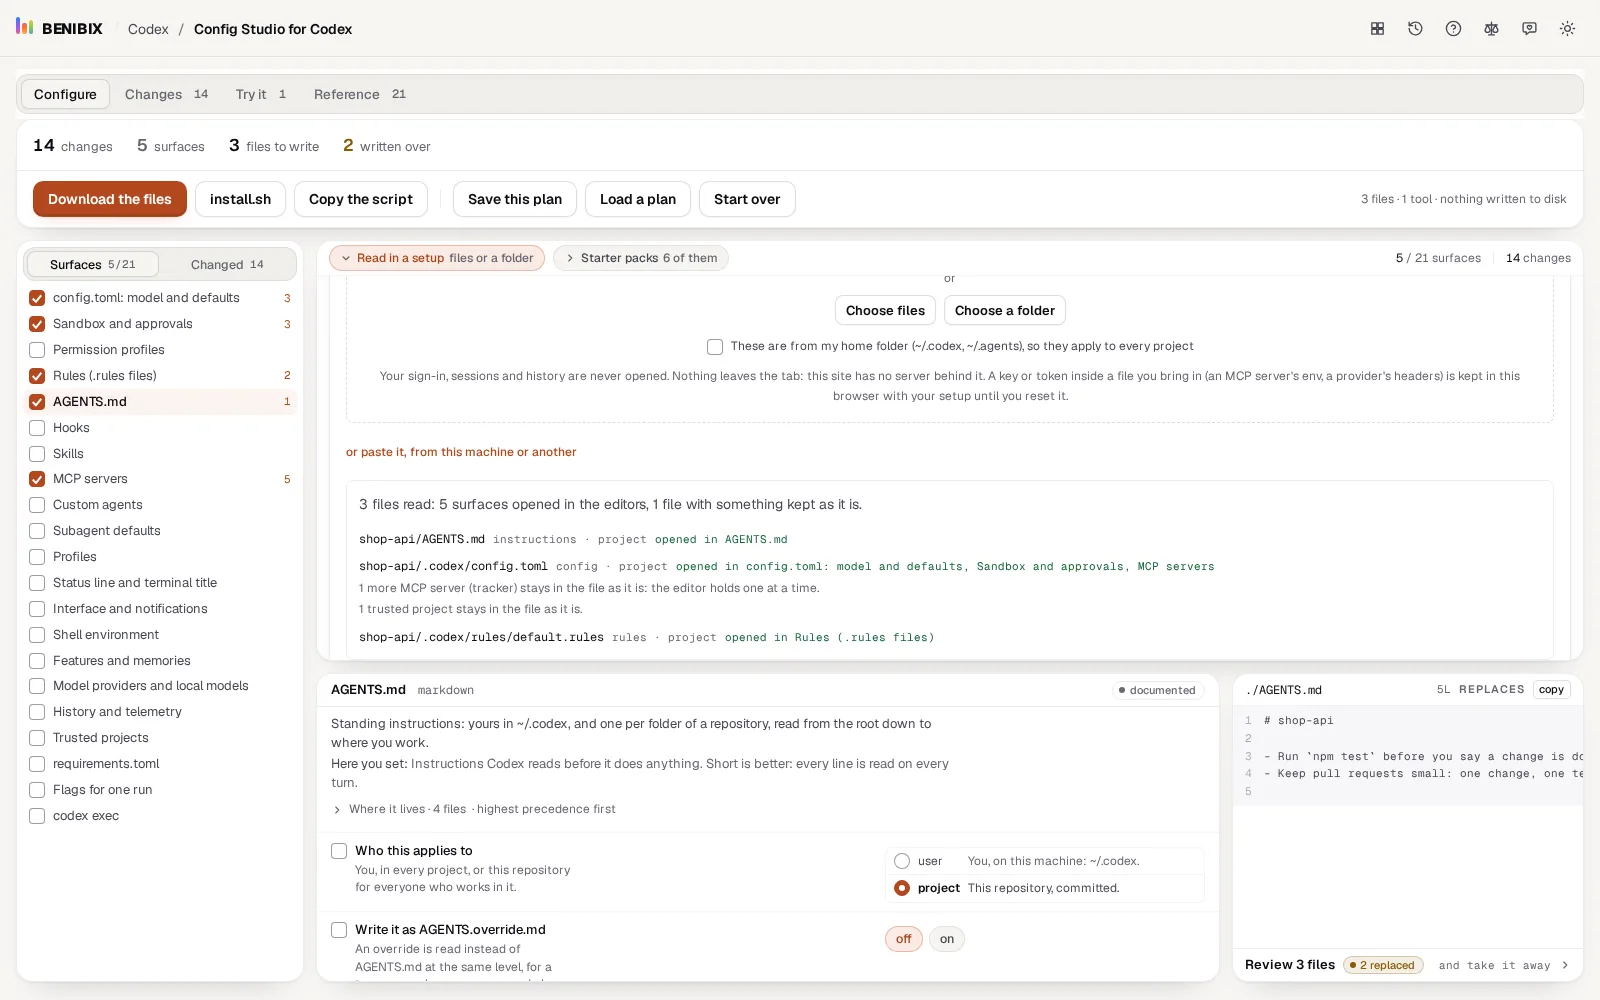1600x1000 pixels.
Task: Uncheck the MCP servers surface
Action: [37, 479]
